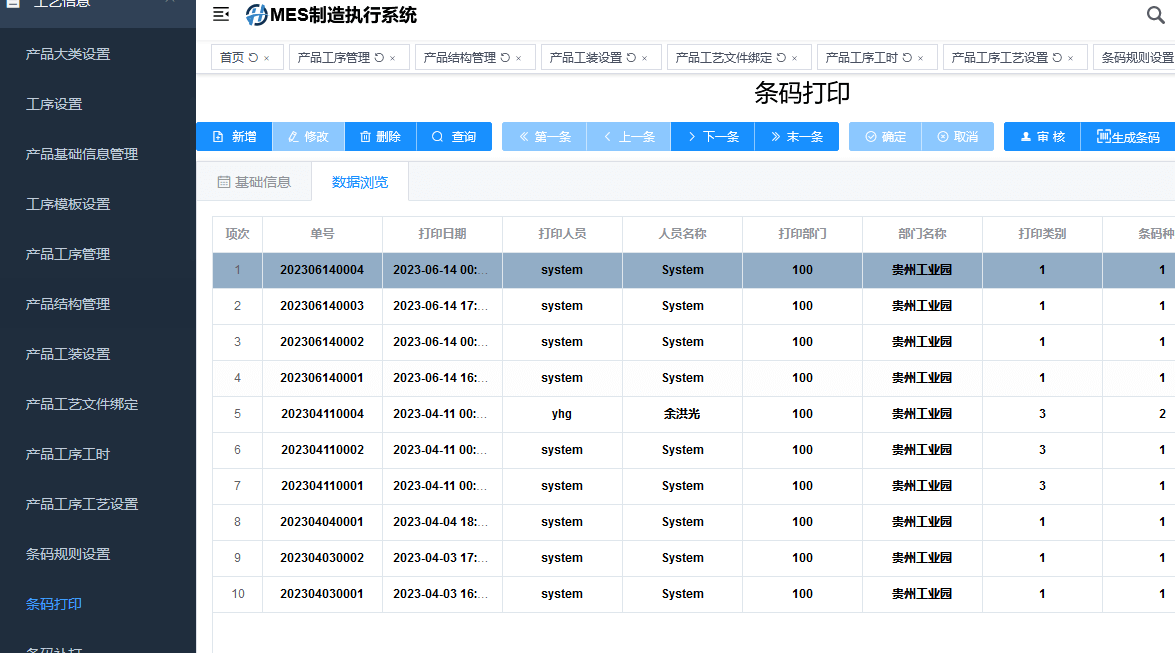Screen dimensions: 1175x653
Task: Click the 审核 audit button
Action: point(1042,136)
